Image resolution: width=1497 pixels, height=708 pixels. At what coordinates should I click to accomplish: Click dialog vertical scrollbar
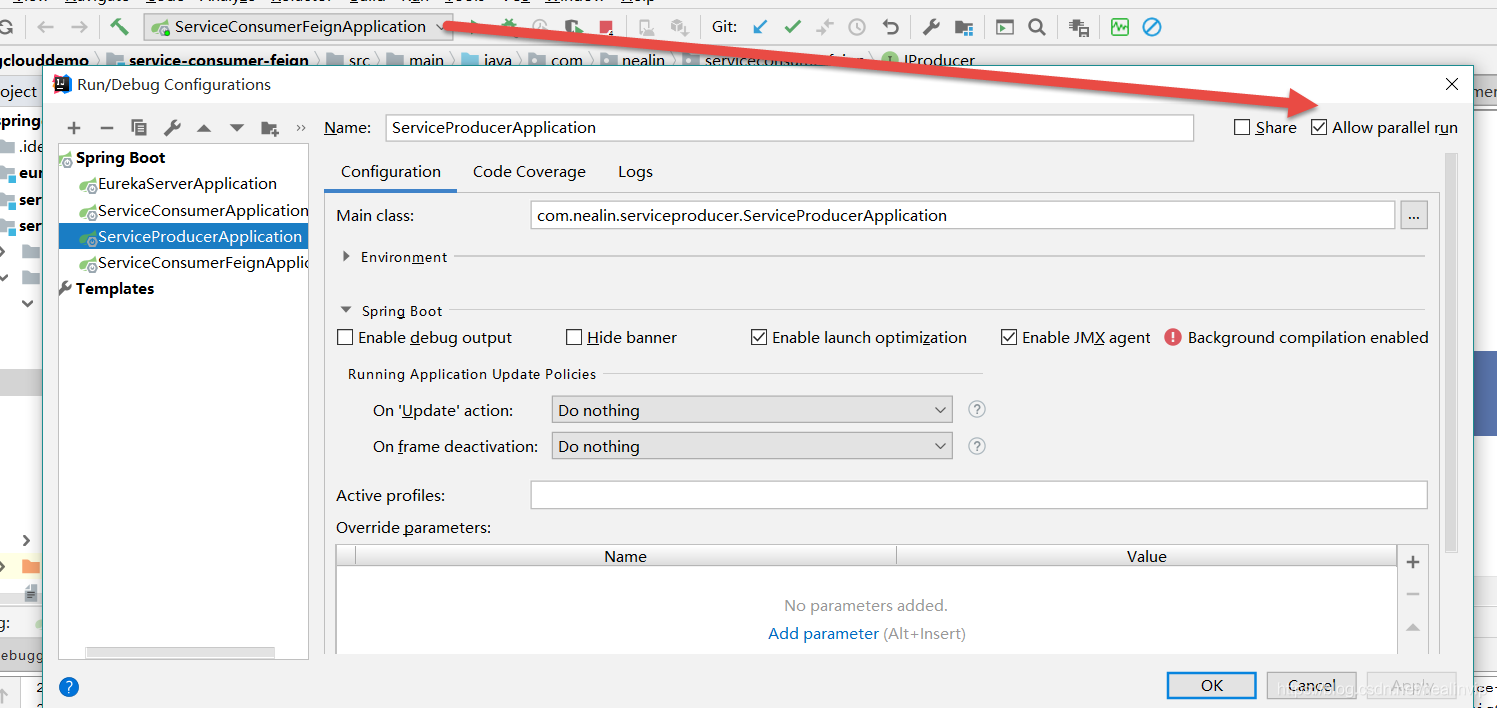(1451, 353)
